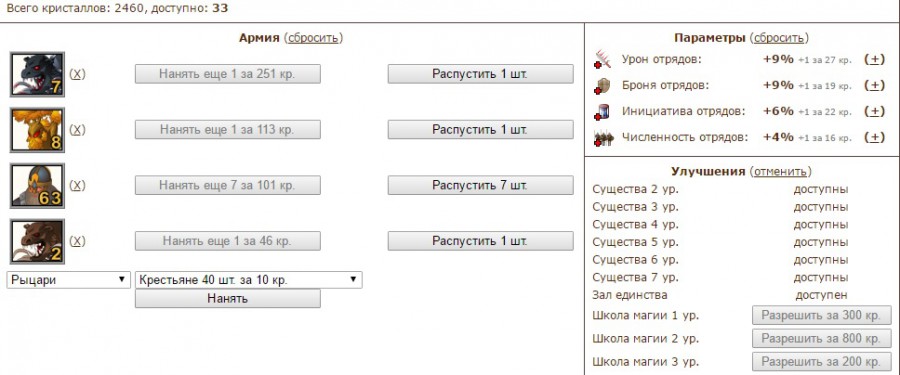The height and width of the screenshot is (375, 900).
Task: Remove the black dragon stack via (X)
Action: pyautogui.click(x=77, y=74)
